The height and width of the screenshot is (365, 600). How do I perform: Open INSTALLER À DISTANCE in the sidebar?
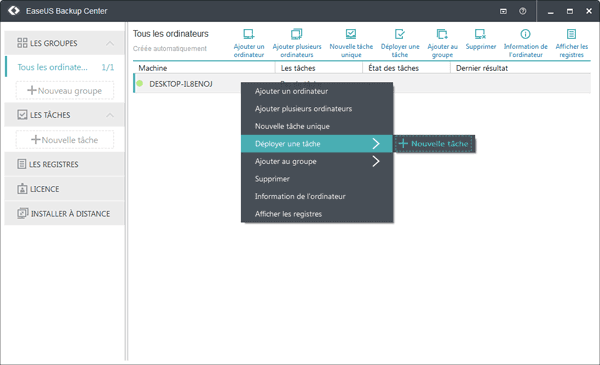[64, 213]
